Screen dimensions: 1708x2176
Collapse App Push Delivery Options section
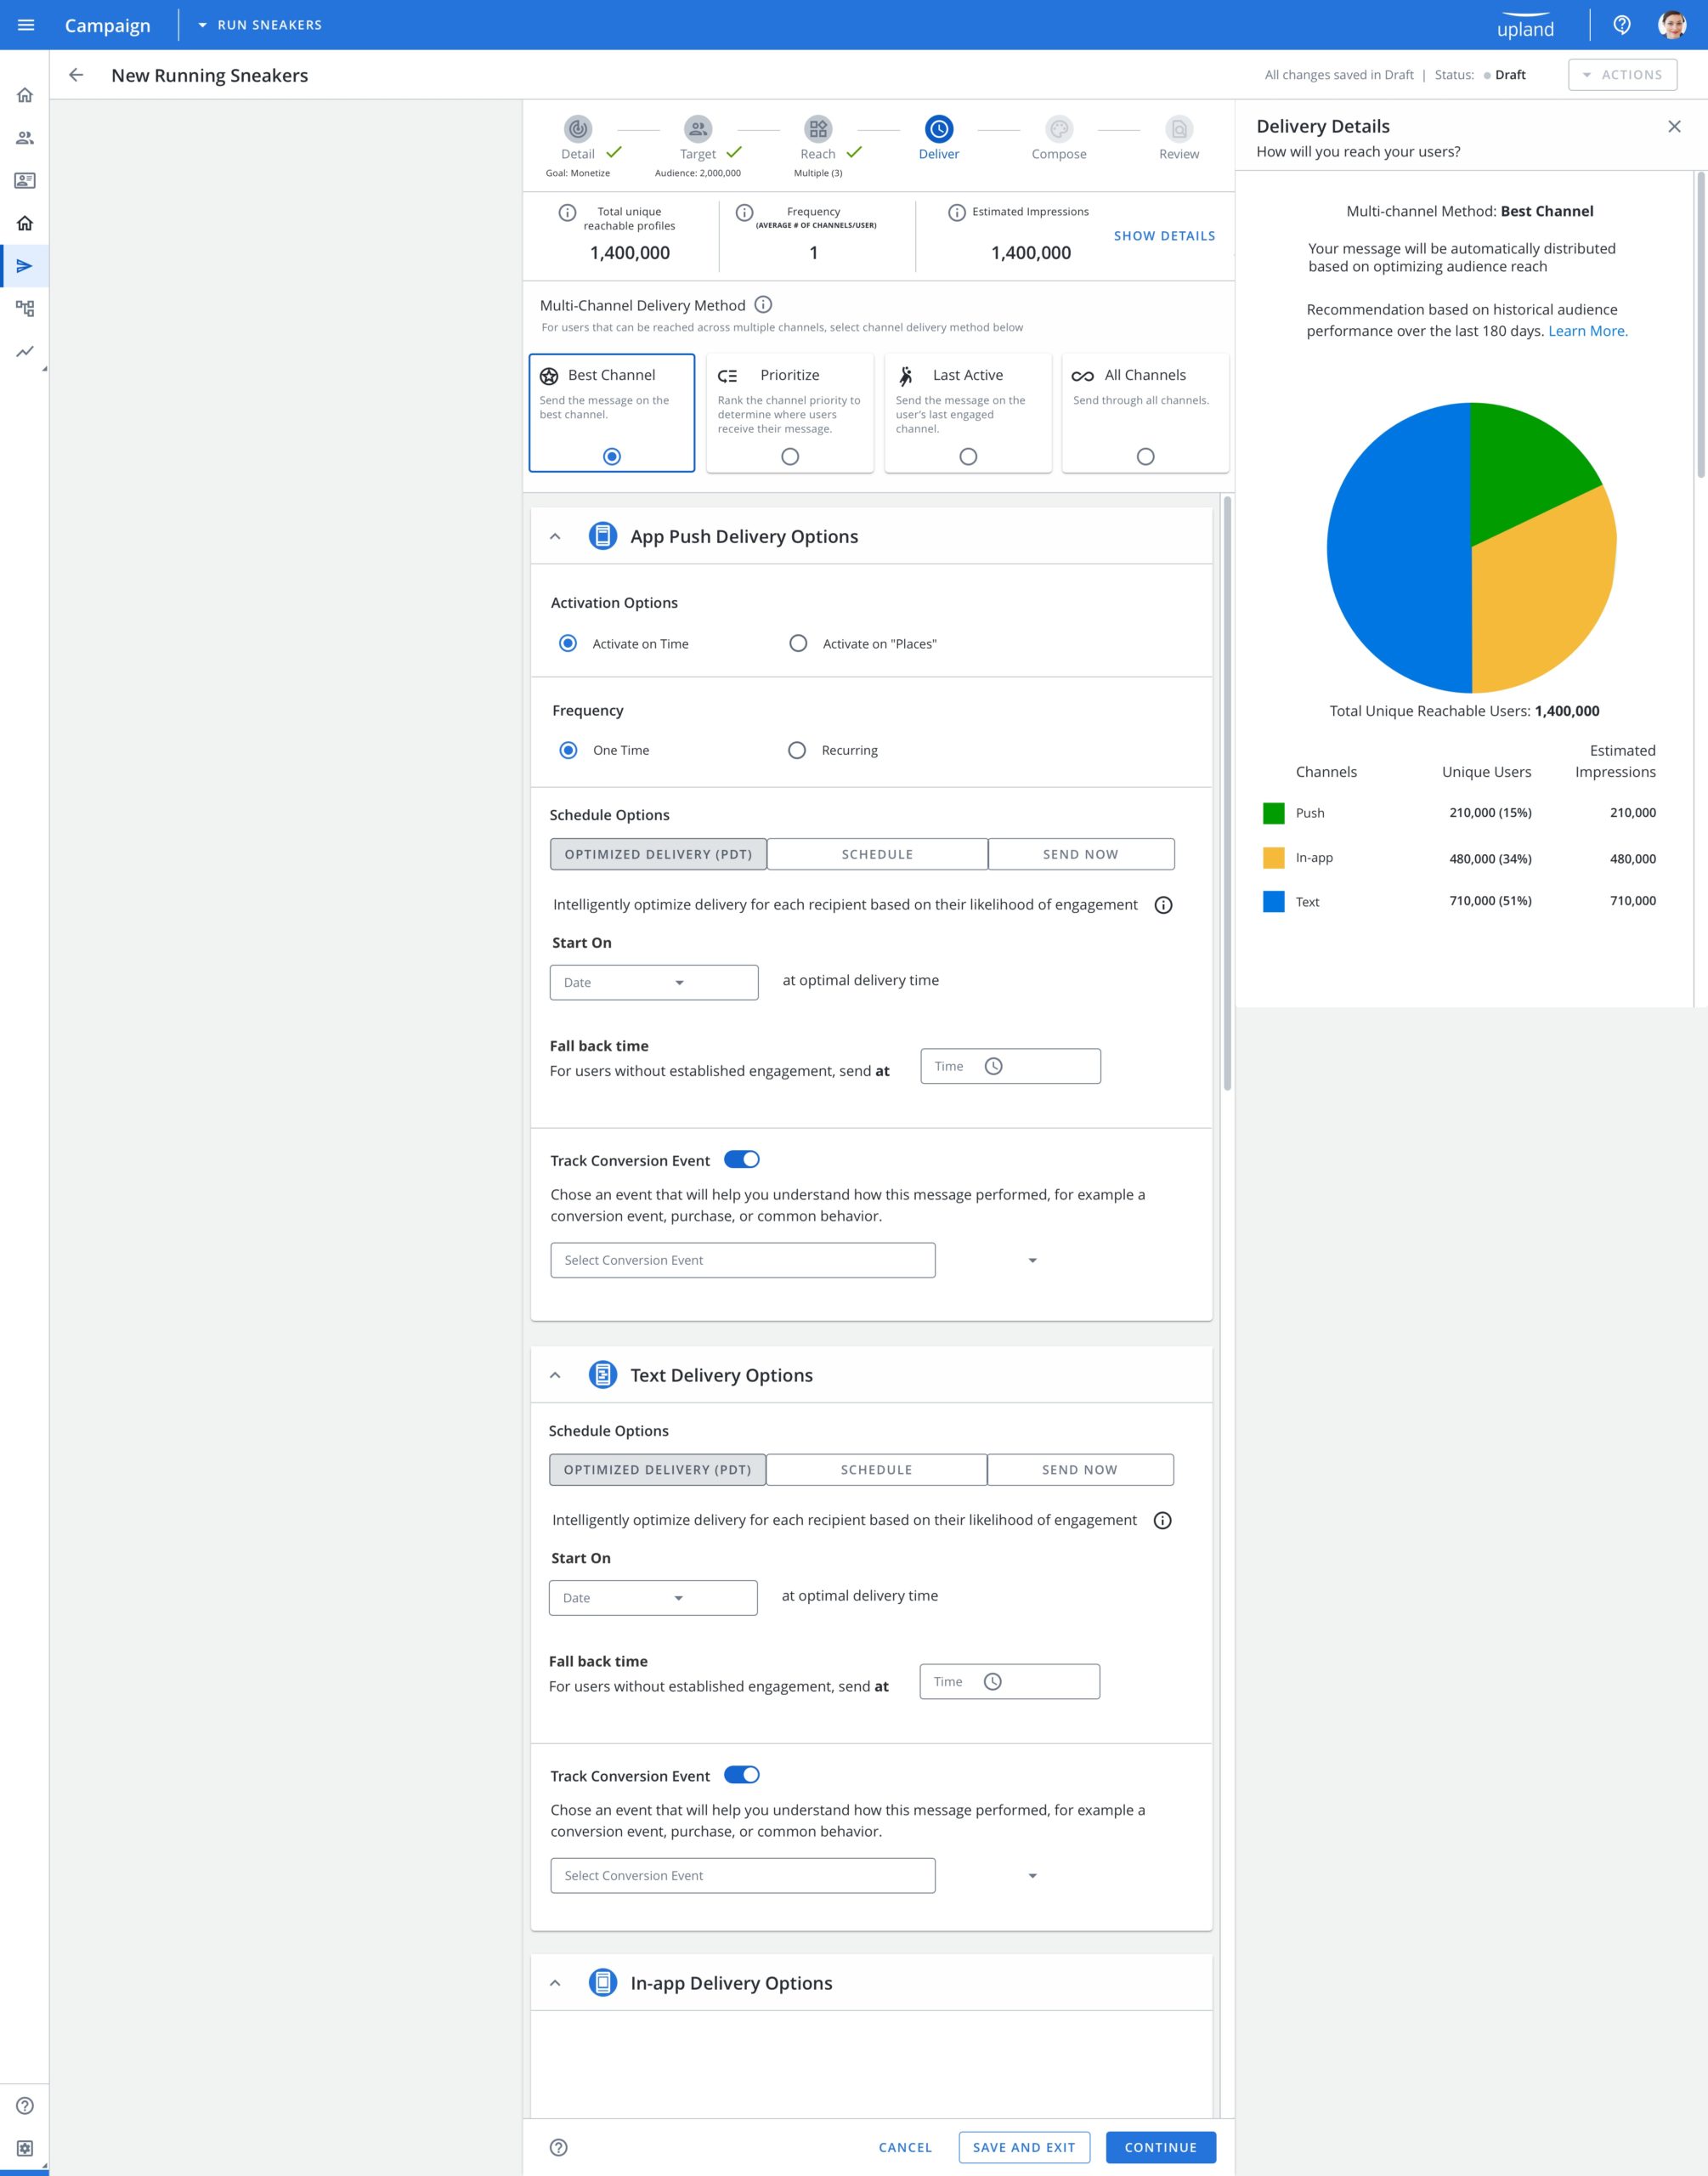[555, 537]
